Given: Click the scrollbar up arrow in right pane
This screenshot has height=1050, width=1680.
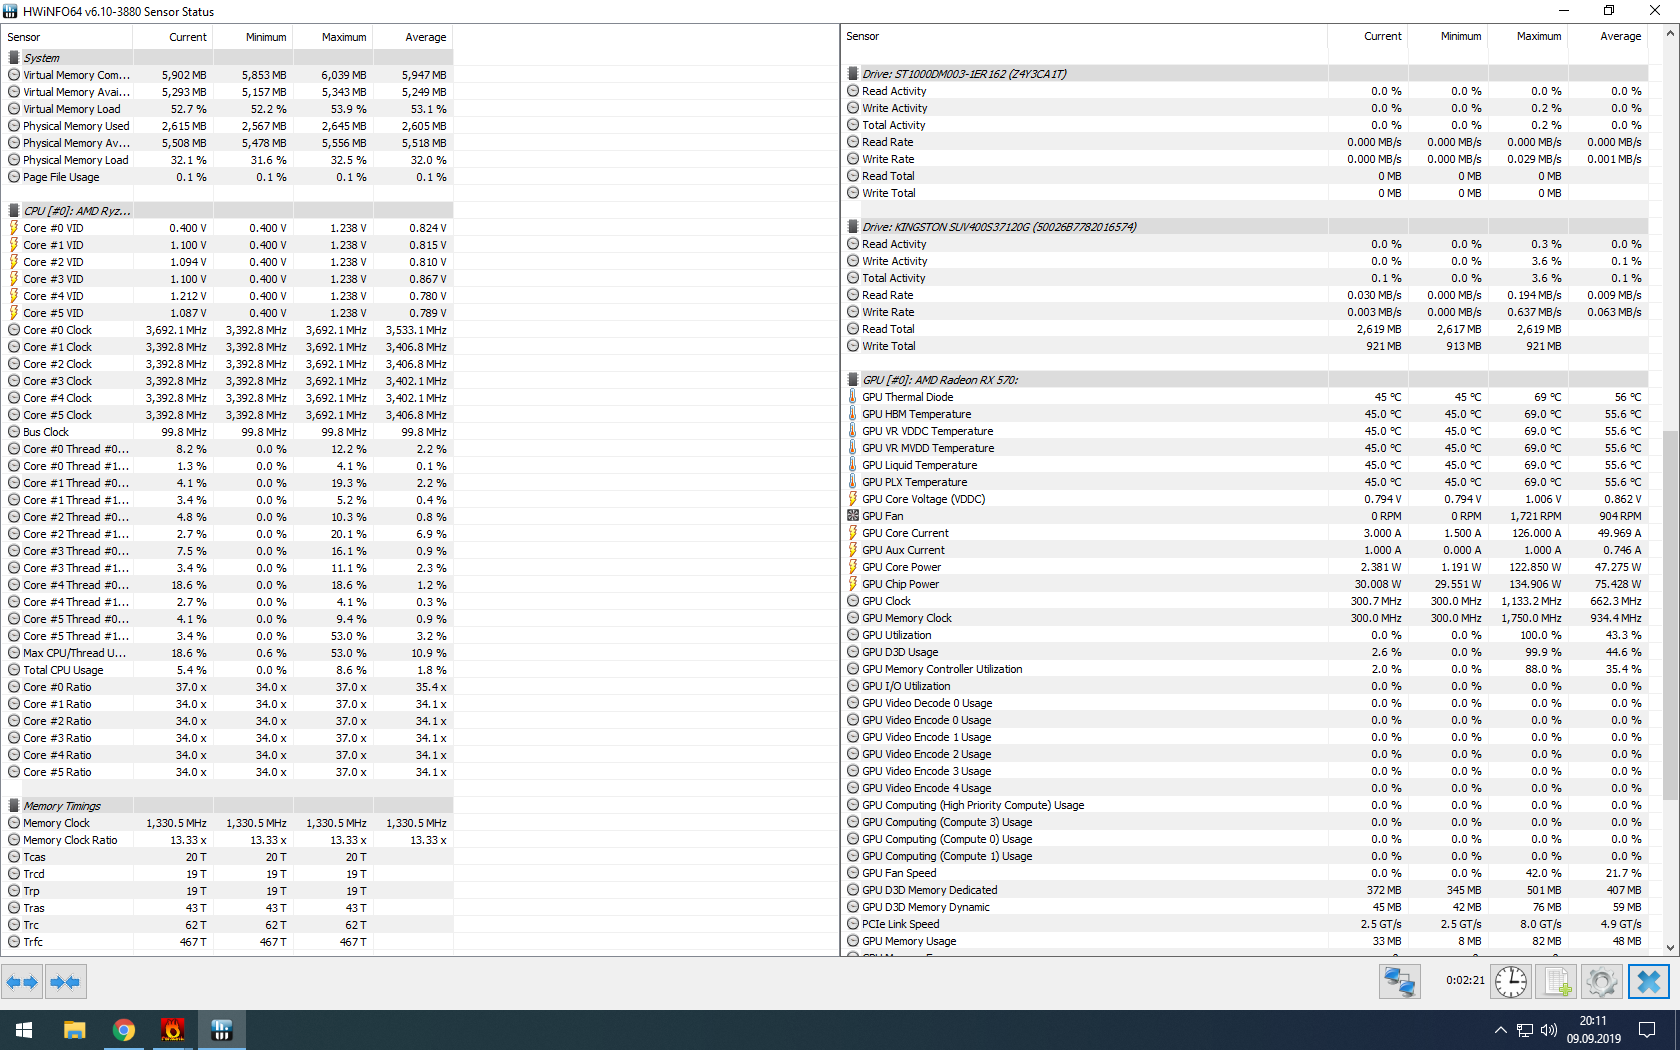Looking at the screenshot, I should (1670, 33).
